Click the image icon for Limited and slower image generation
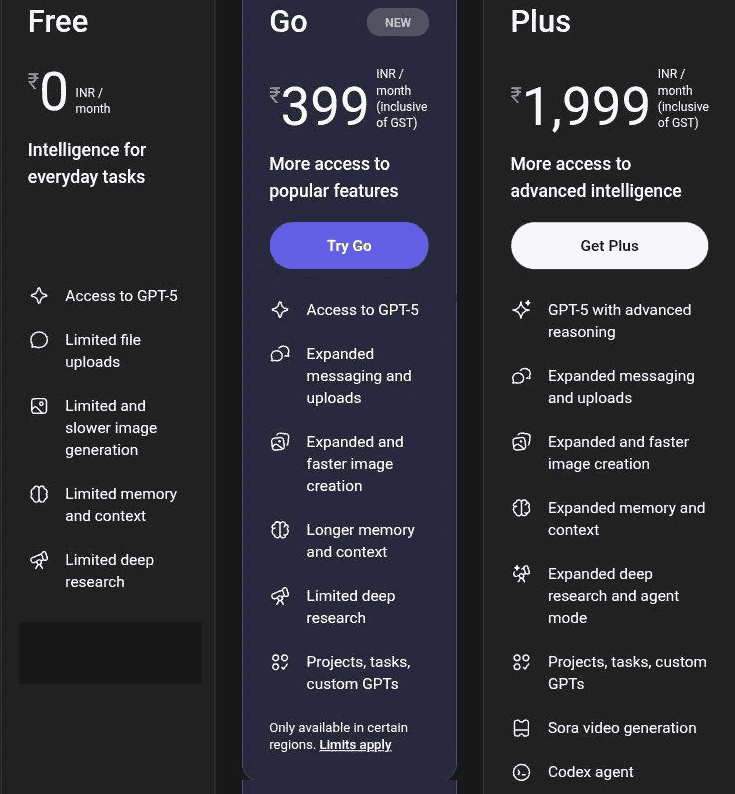 [39, 406]
